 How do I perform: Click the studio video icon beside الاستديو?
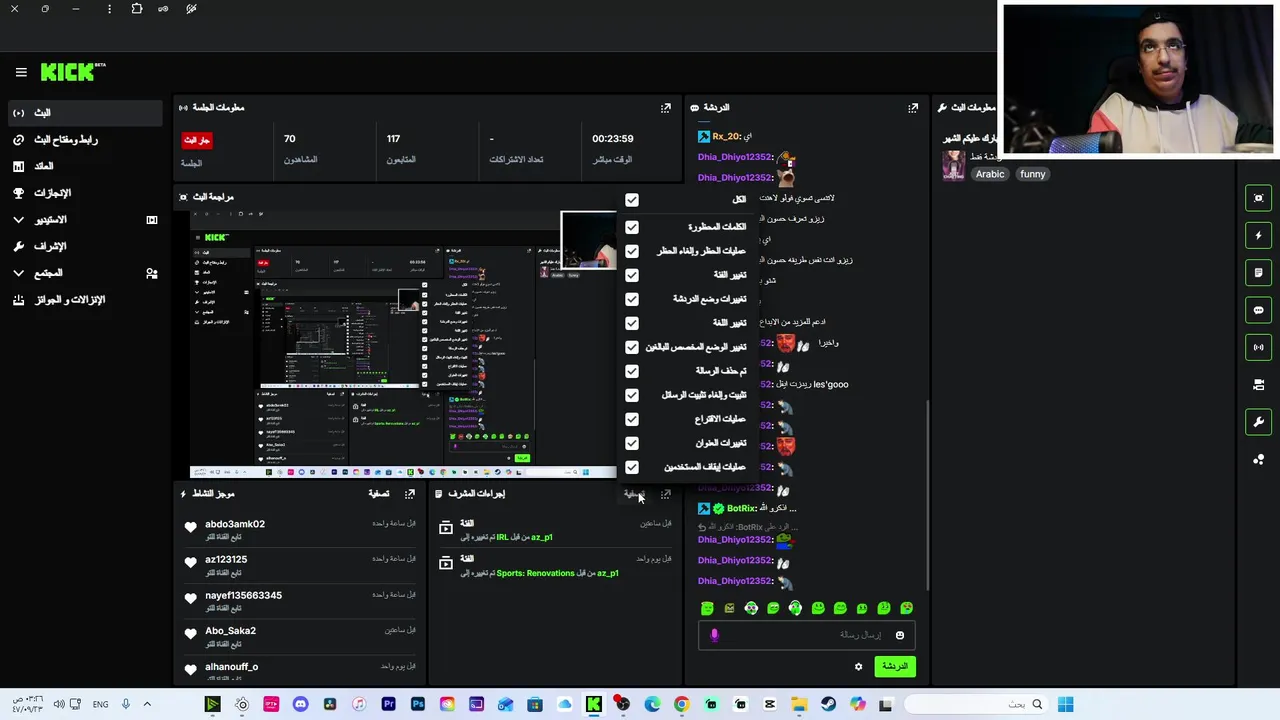pos(152,220)
